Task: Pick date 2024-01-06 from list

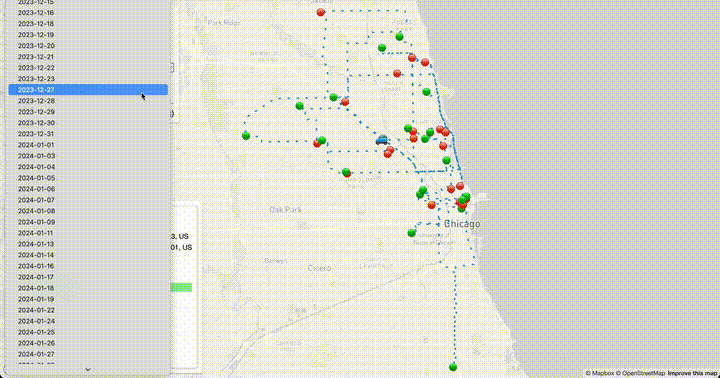Action: [88, 189]
